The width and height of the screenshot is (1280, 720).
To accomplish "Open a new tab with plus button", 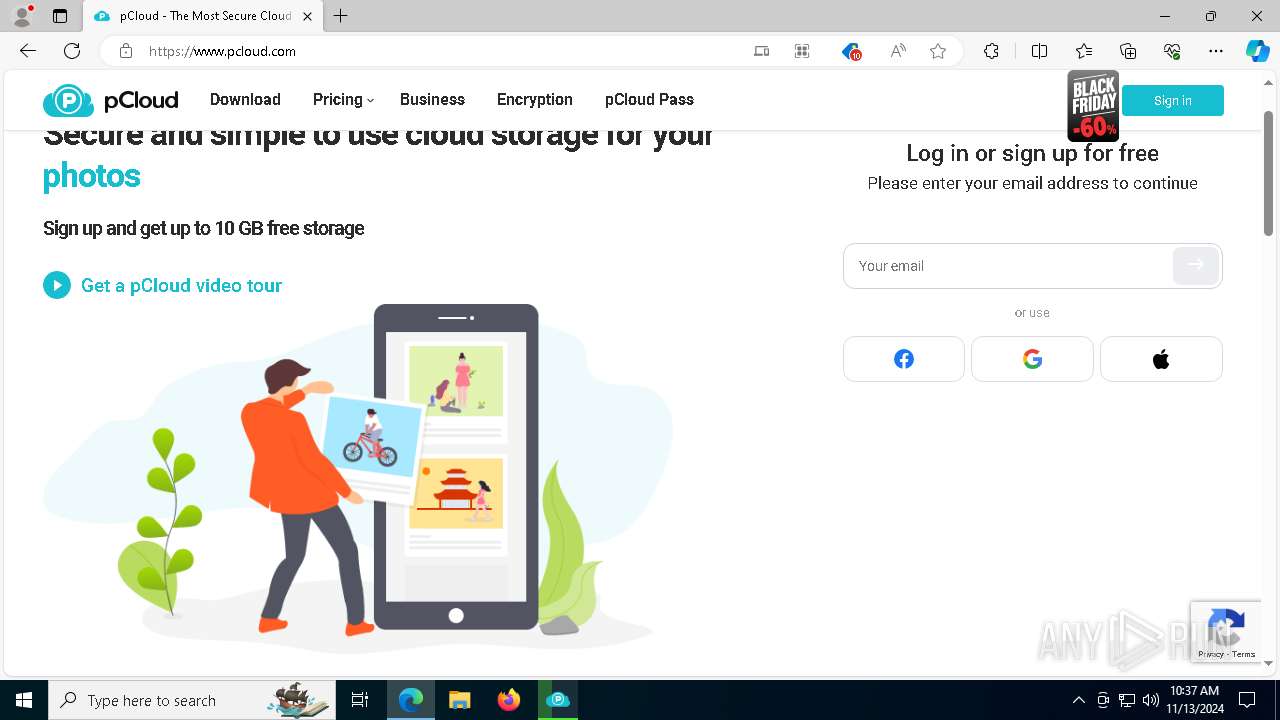I will click(341, 16).
